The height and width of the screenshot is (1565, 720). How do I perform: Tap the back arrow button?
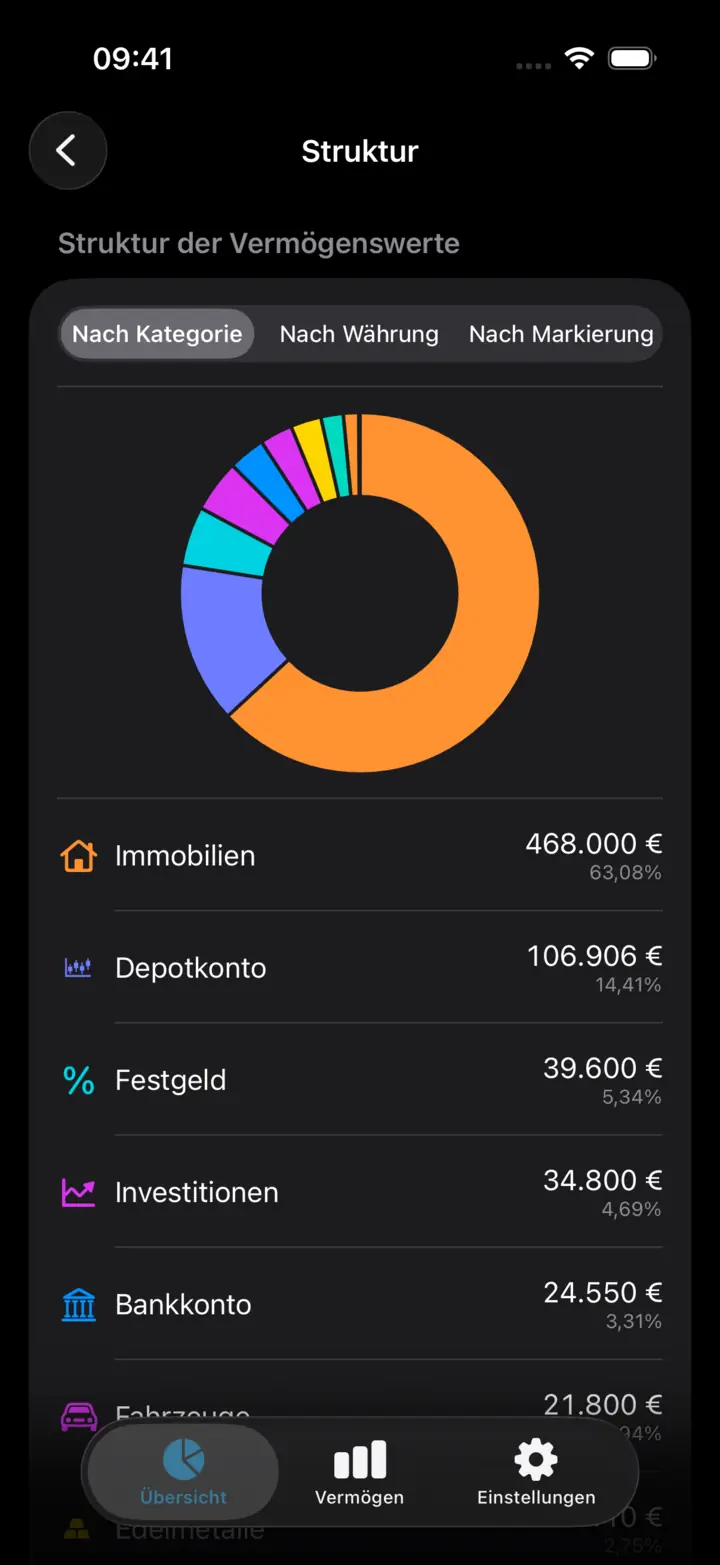click(x=67, y=151)
